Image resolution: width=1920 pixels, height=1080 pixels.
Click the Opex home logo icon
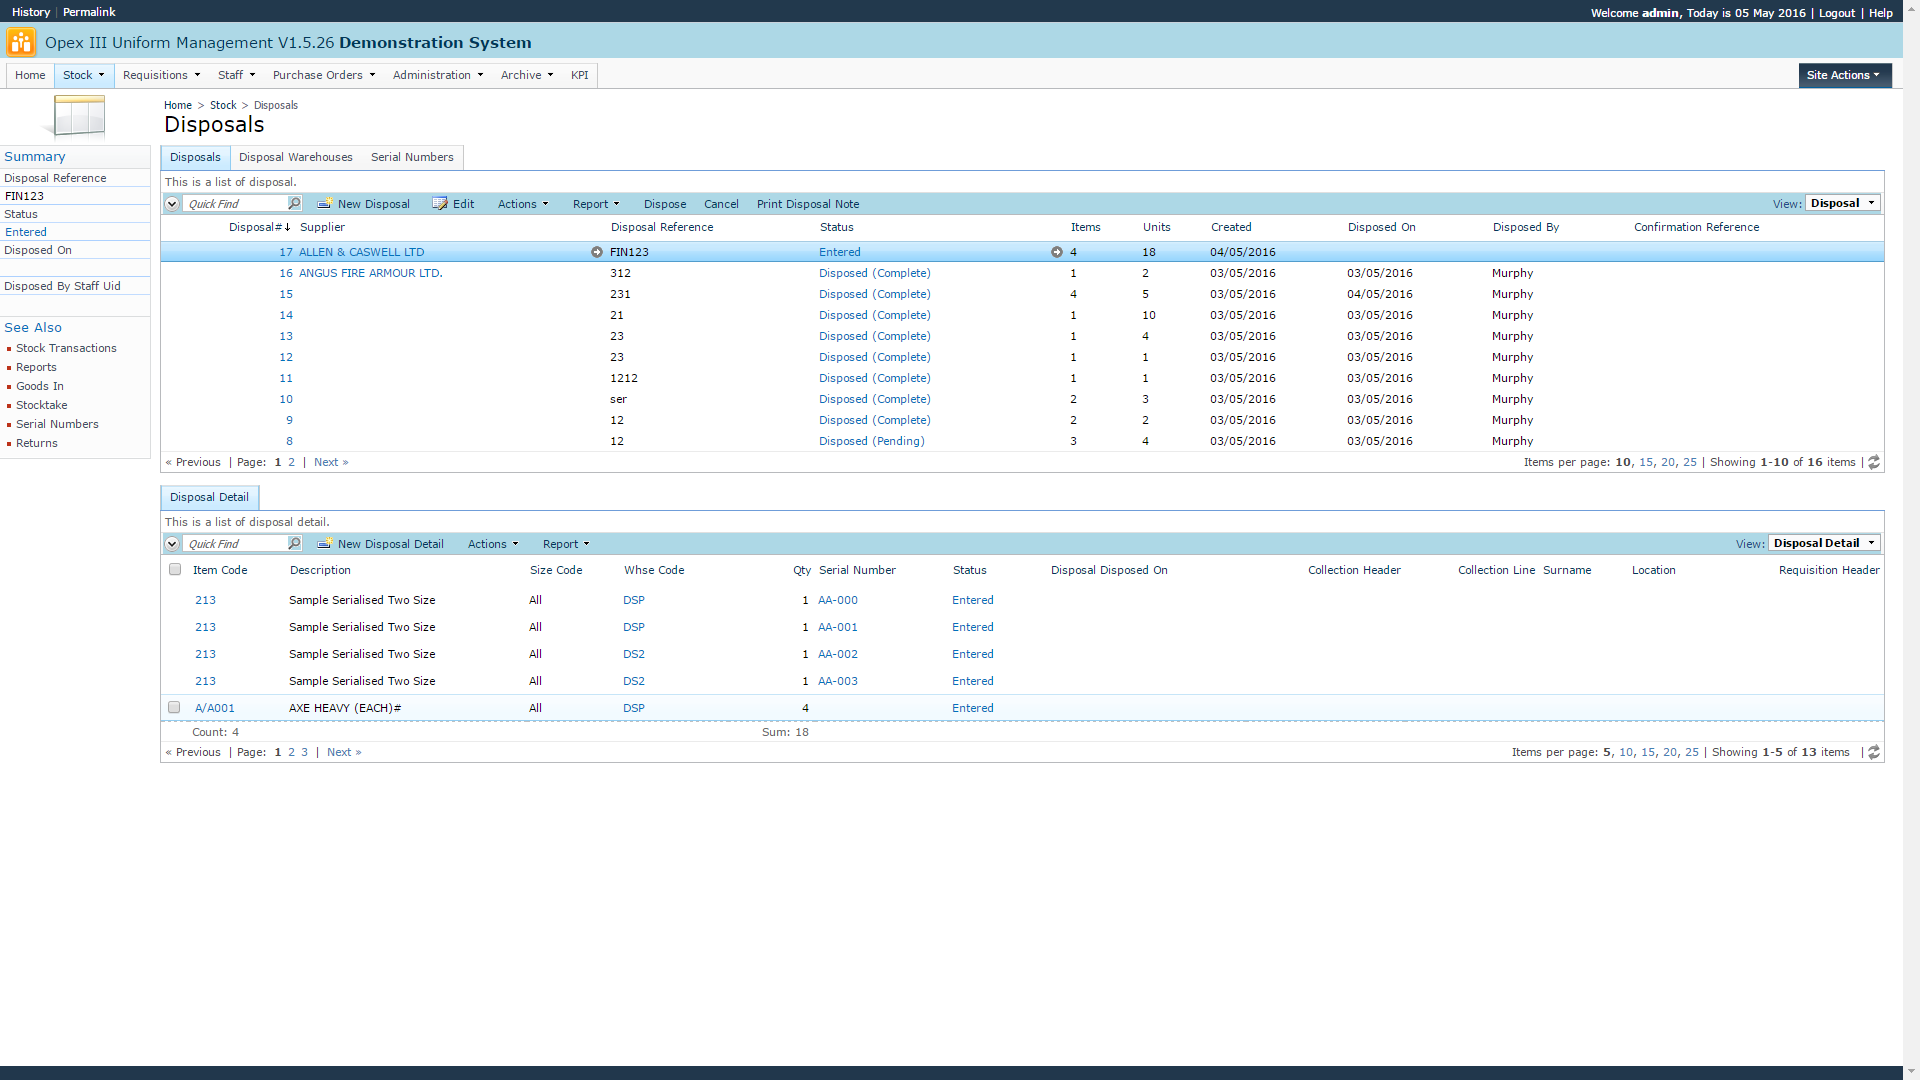tap(20, 42)
